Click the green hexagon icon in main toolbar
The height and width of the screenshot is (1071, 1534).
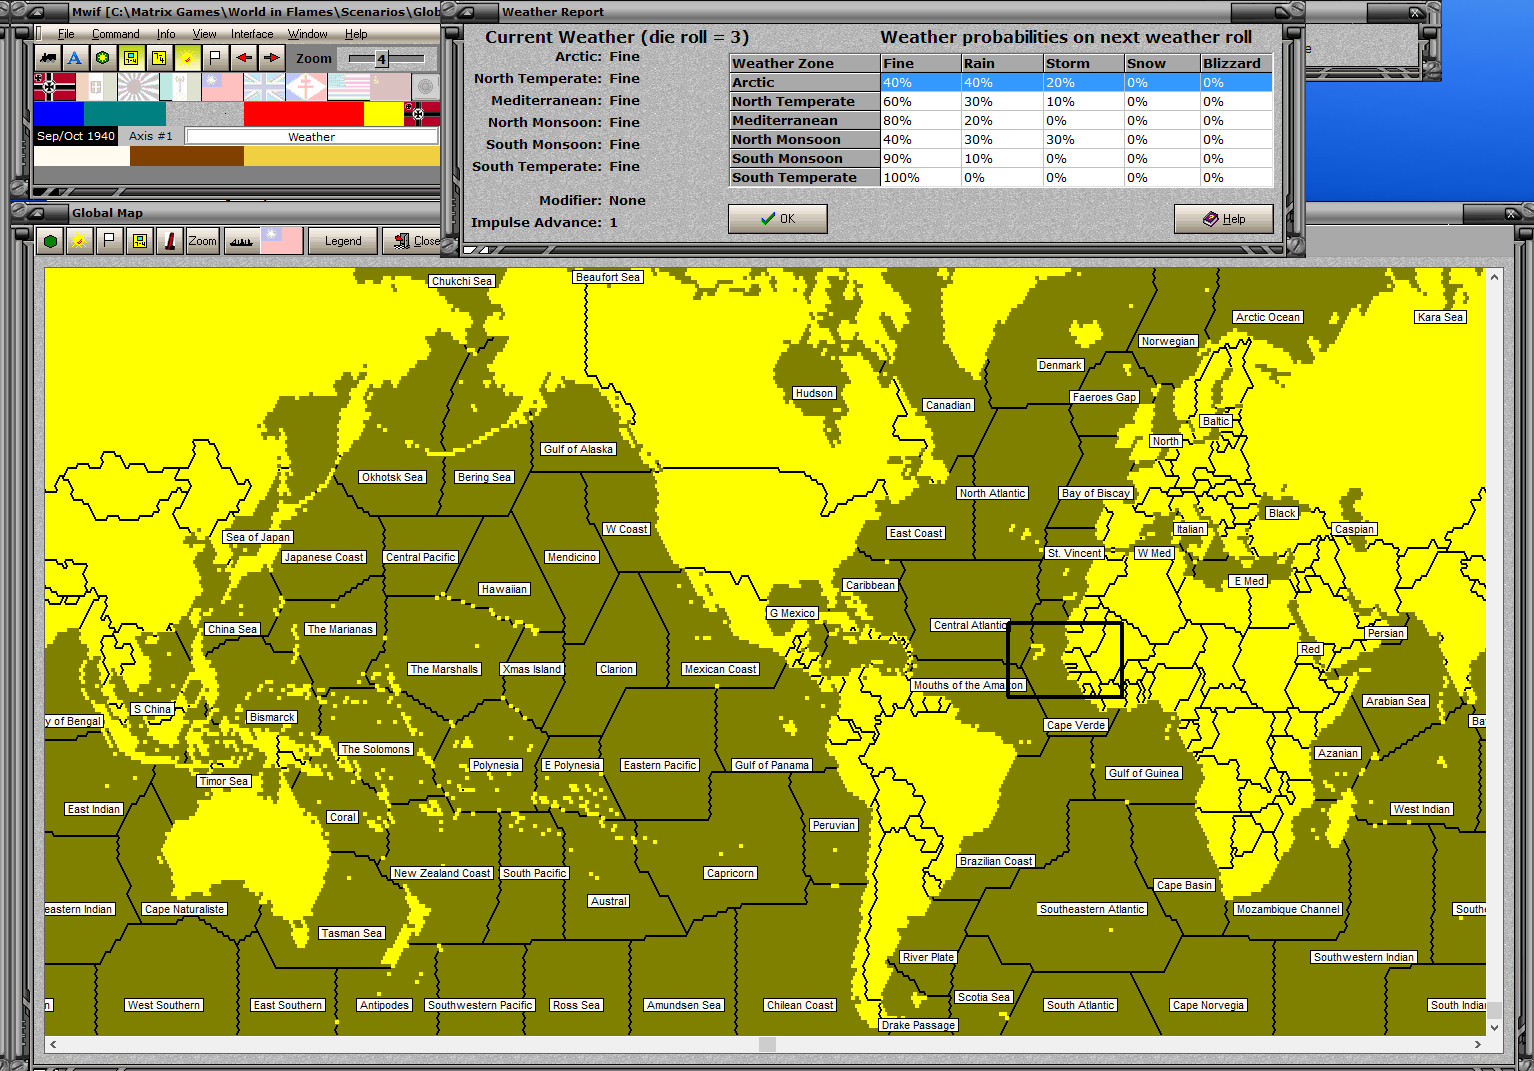[x=103, y=58]
